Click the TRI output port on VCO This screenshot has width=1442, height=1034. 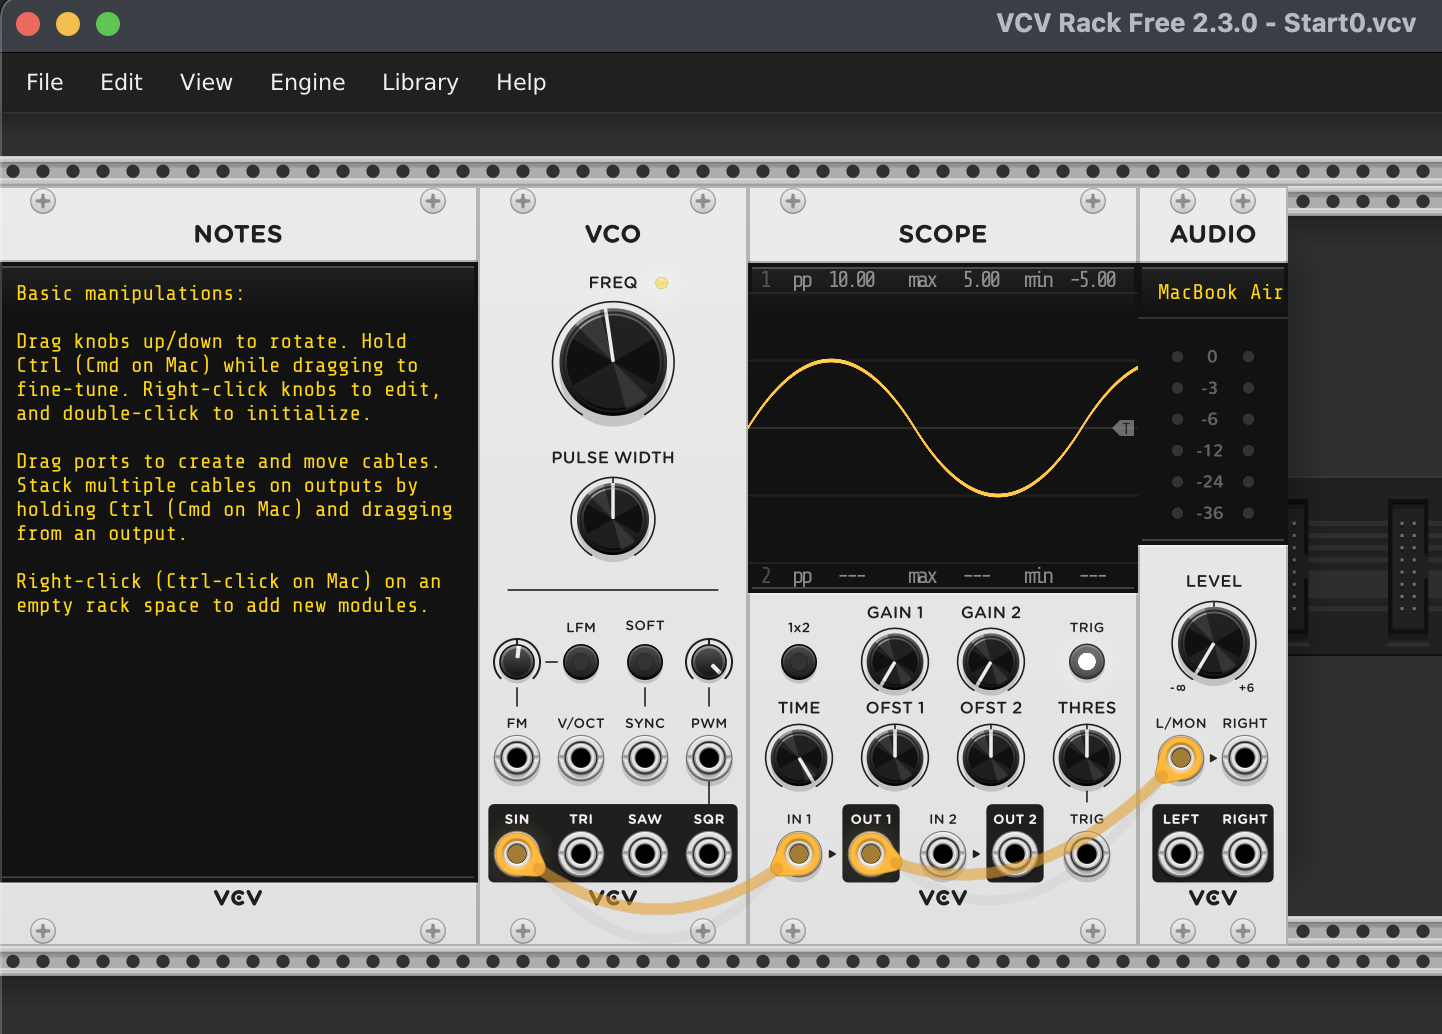(581, 854)
